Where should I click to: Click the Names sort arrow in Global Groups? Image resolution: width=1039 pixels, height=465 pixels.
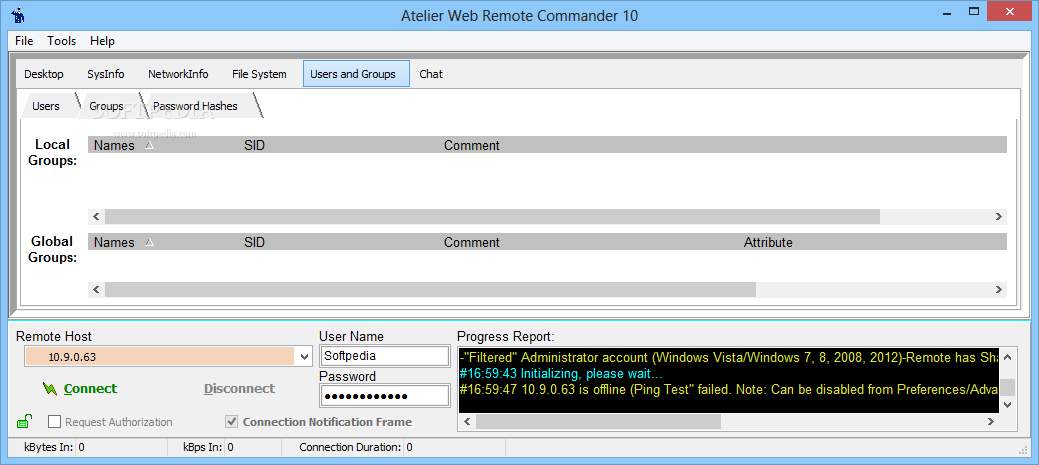tap(149, 242)
